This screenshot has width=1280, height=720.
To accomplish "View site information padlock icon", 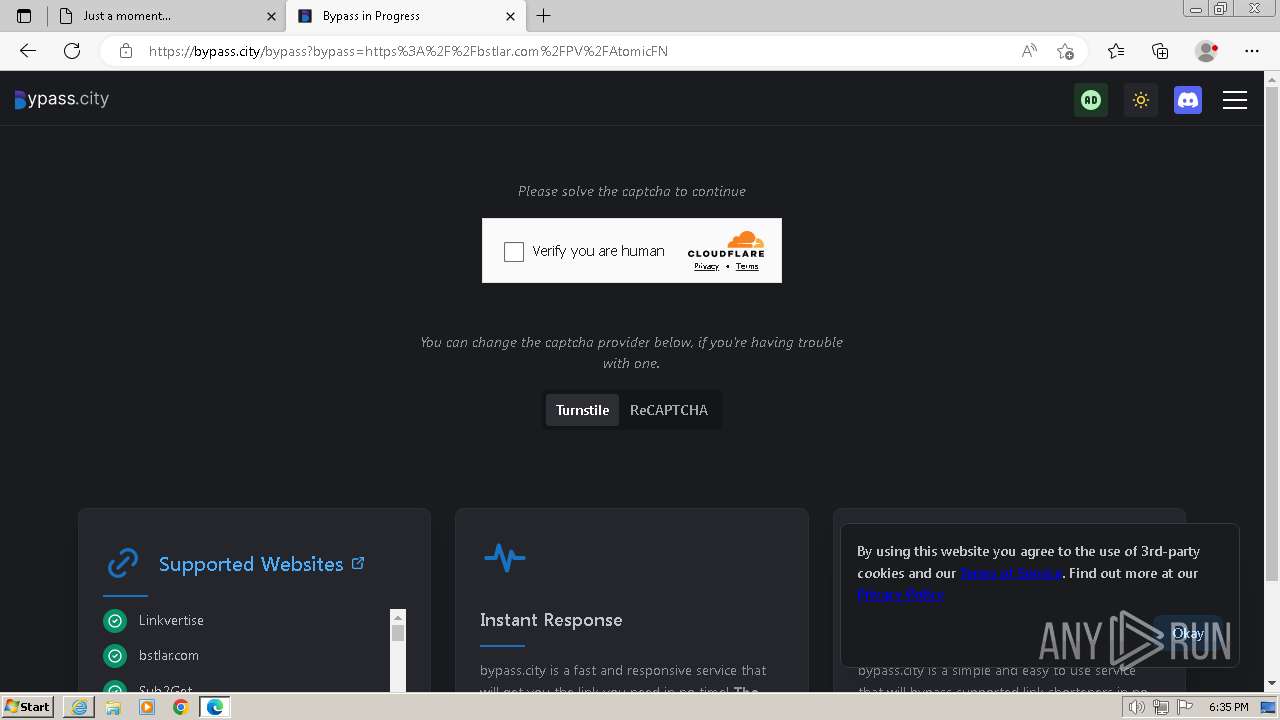I will (x=125, y=51).
